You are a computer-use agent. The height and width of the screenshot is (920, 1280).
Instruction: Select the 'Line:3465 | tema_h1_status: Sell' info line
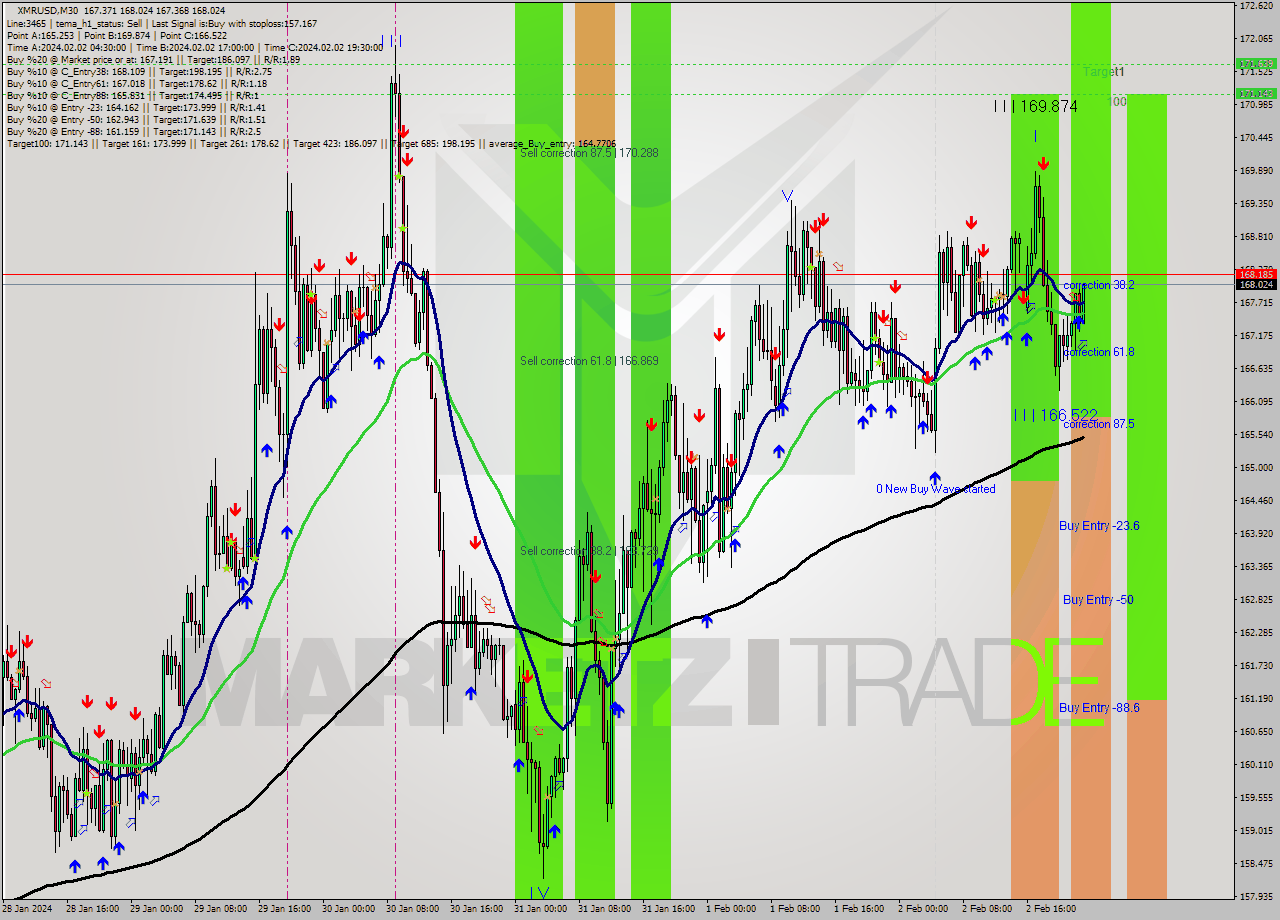tap(162, 23)
